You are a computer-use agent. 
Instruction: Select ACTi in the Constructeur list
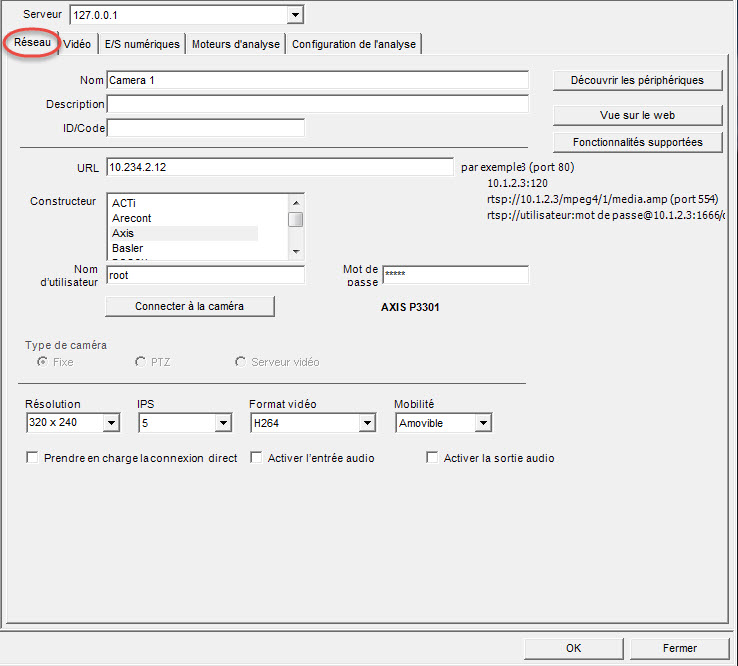pos(184,203)
